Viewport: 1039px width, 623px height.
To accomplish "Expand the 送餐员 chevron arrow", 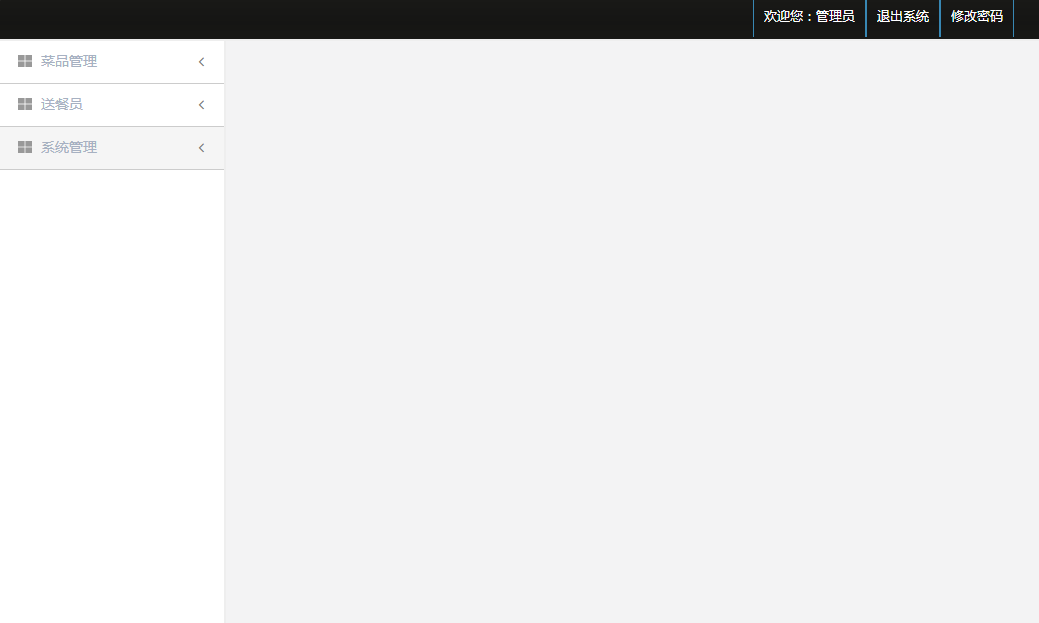I will pos(201,105).
